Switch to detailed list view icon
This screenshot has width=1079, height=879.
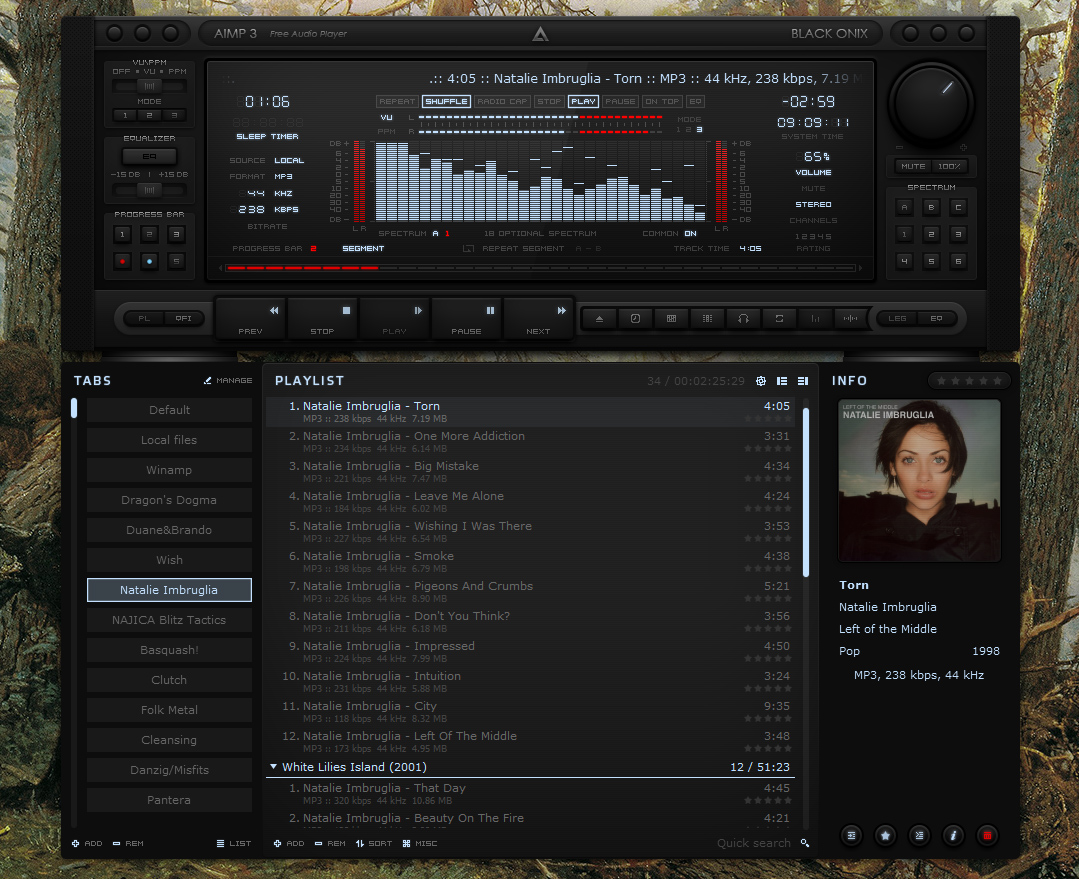(782, 381)
